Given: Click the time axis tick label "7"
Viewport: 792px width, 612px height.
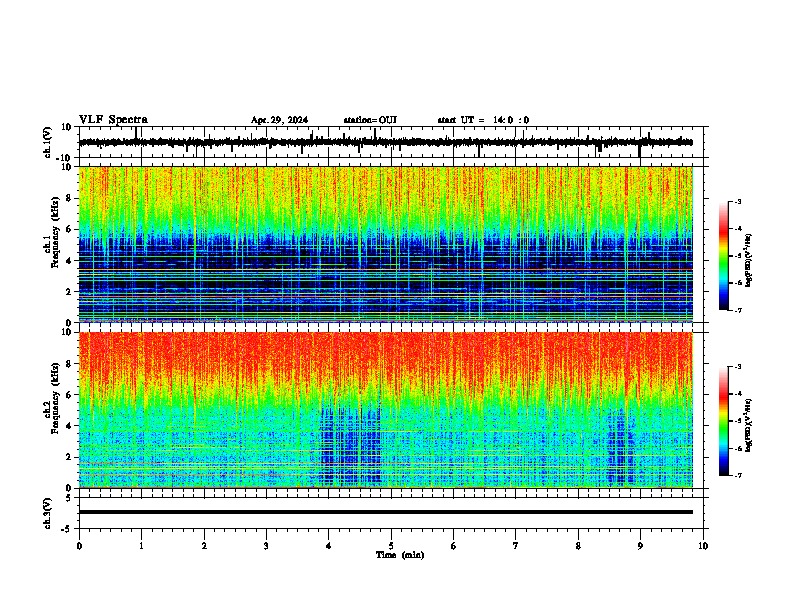Looking at the screenshot, I should (x=516, y=546).
